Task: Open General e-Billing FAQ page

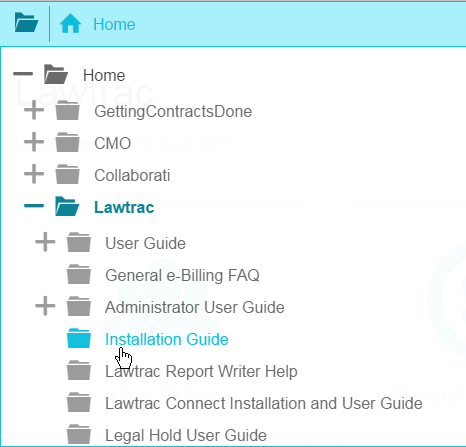Action: [x=182, y=275]
